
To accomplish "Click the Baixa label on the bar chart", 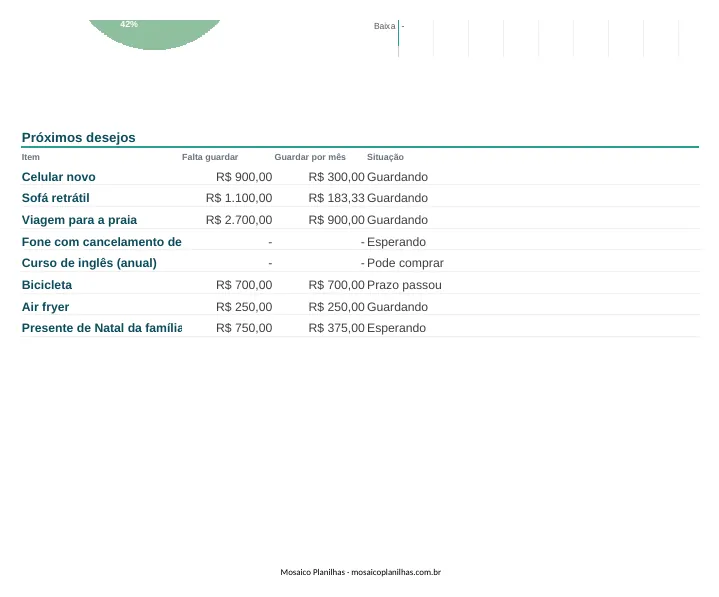I will pos(384,26).
